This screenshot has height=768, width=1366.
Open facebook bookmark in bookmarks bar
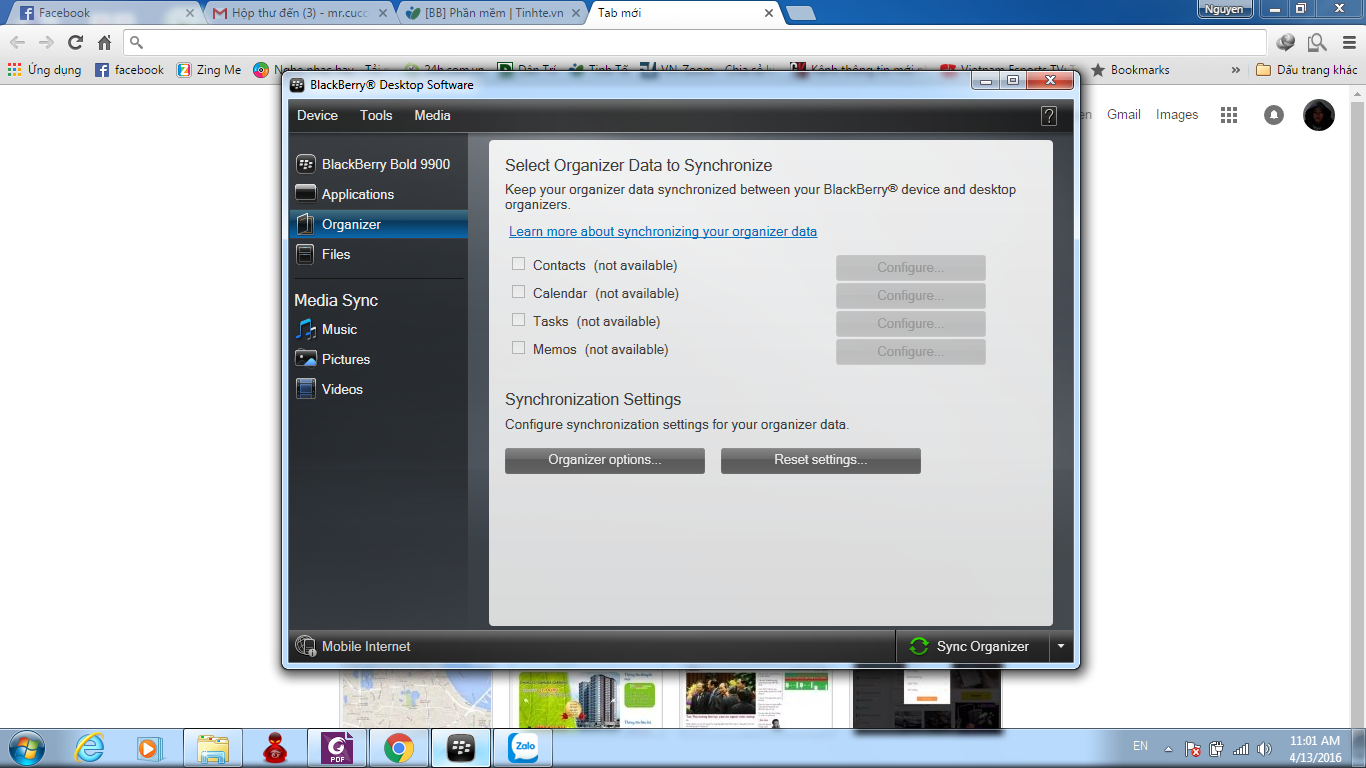[129, 70]
